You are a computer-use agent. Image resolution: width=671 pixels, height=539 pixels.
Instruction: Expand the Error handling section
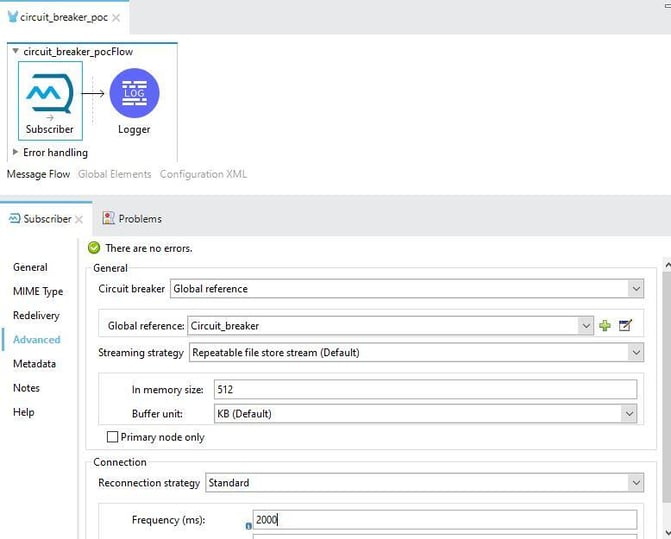pyautogui.click(x=15, y=151)
